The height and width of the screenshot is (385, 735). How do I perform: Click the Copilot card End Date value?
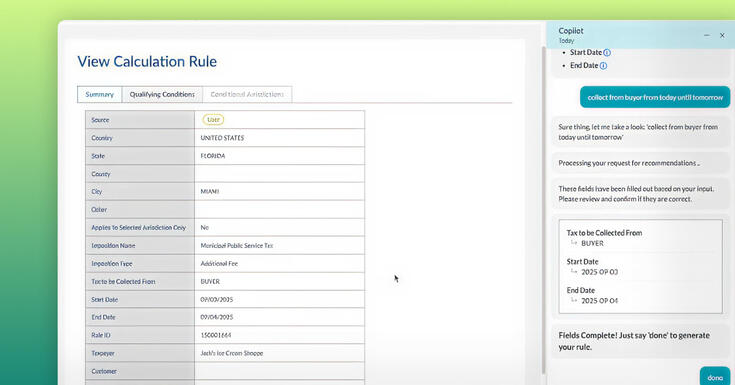(600, 301)
